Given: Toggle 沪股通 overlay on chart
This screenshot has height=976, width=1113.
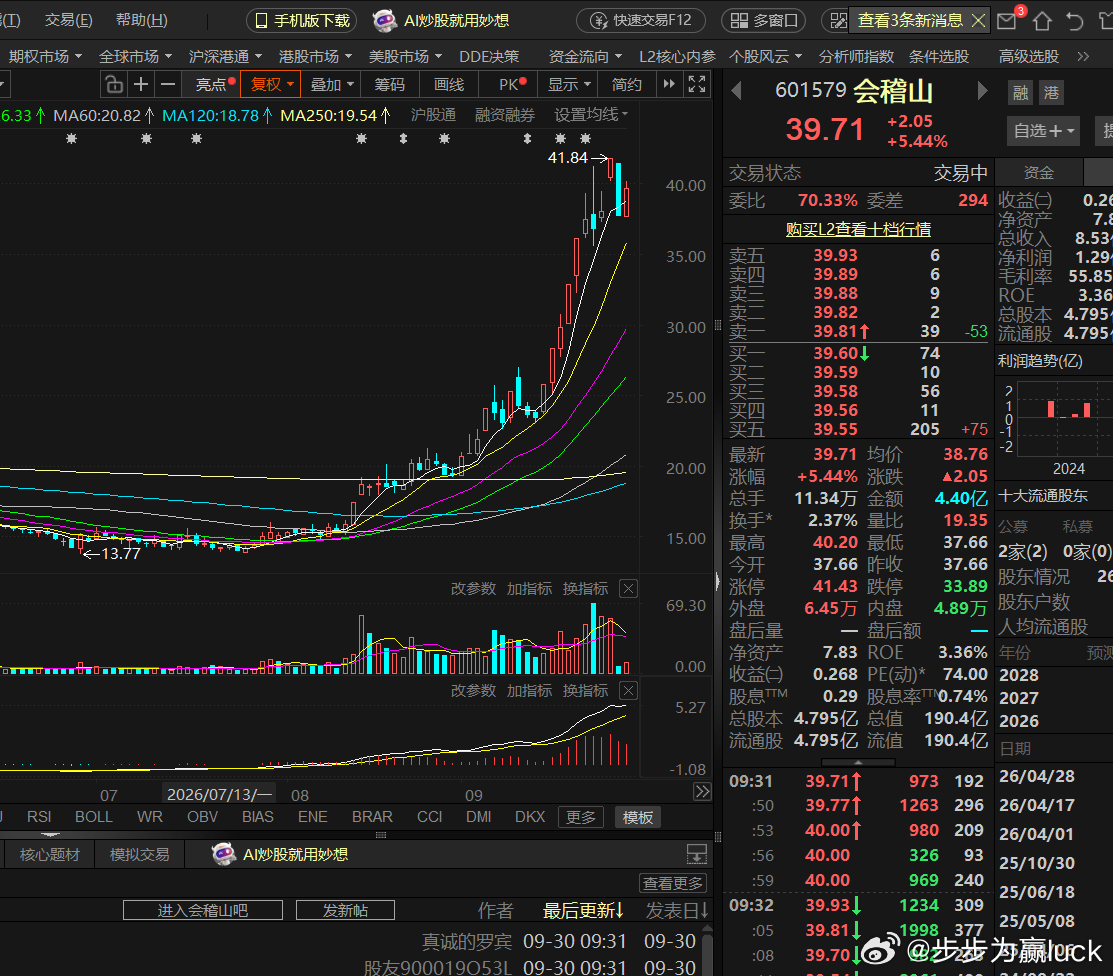Looking at the screenshot, I should tap(433, 115).
